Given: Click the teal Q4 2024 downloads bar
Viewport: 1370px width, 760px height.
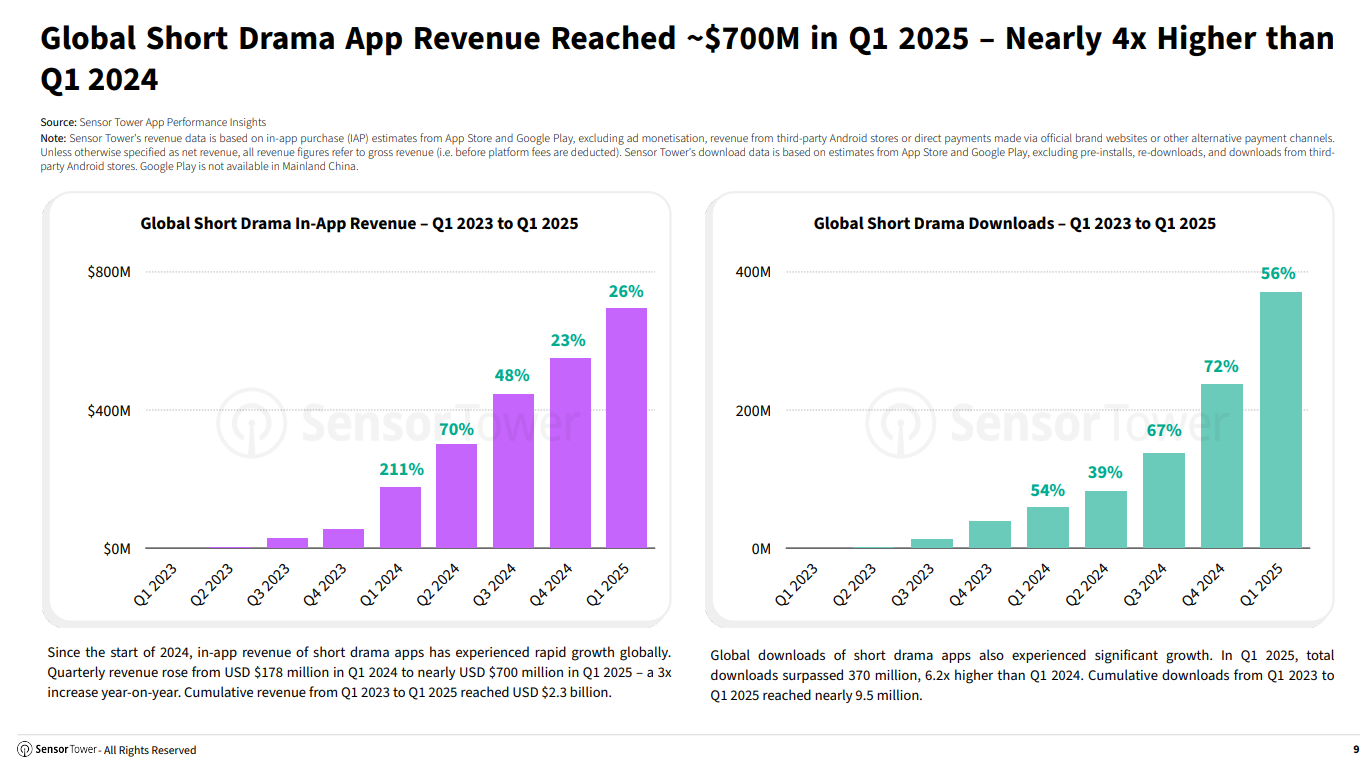Looking at the screenshot, I should [1221, 466].
